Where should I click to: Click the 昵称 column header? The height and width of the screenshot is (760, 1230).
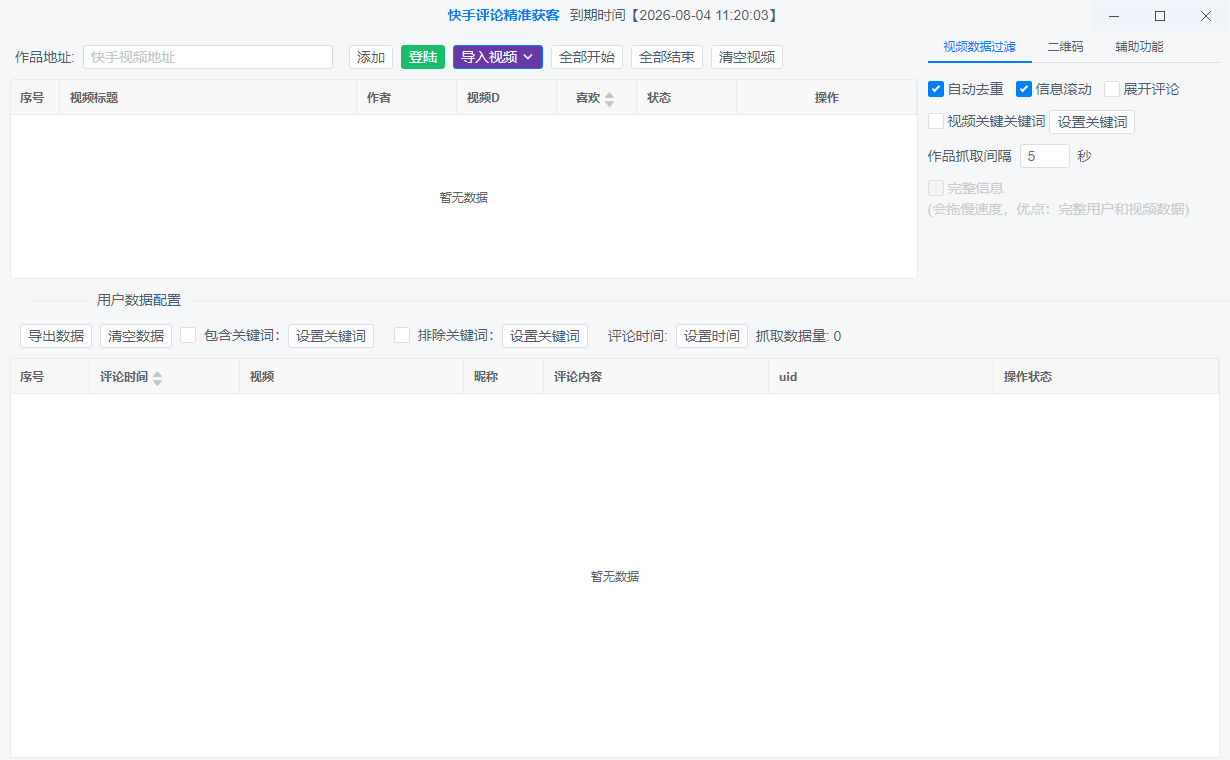coord(503,377)
